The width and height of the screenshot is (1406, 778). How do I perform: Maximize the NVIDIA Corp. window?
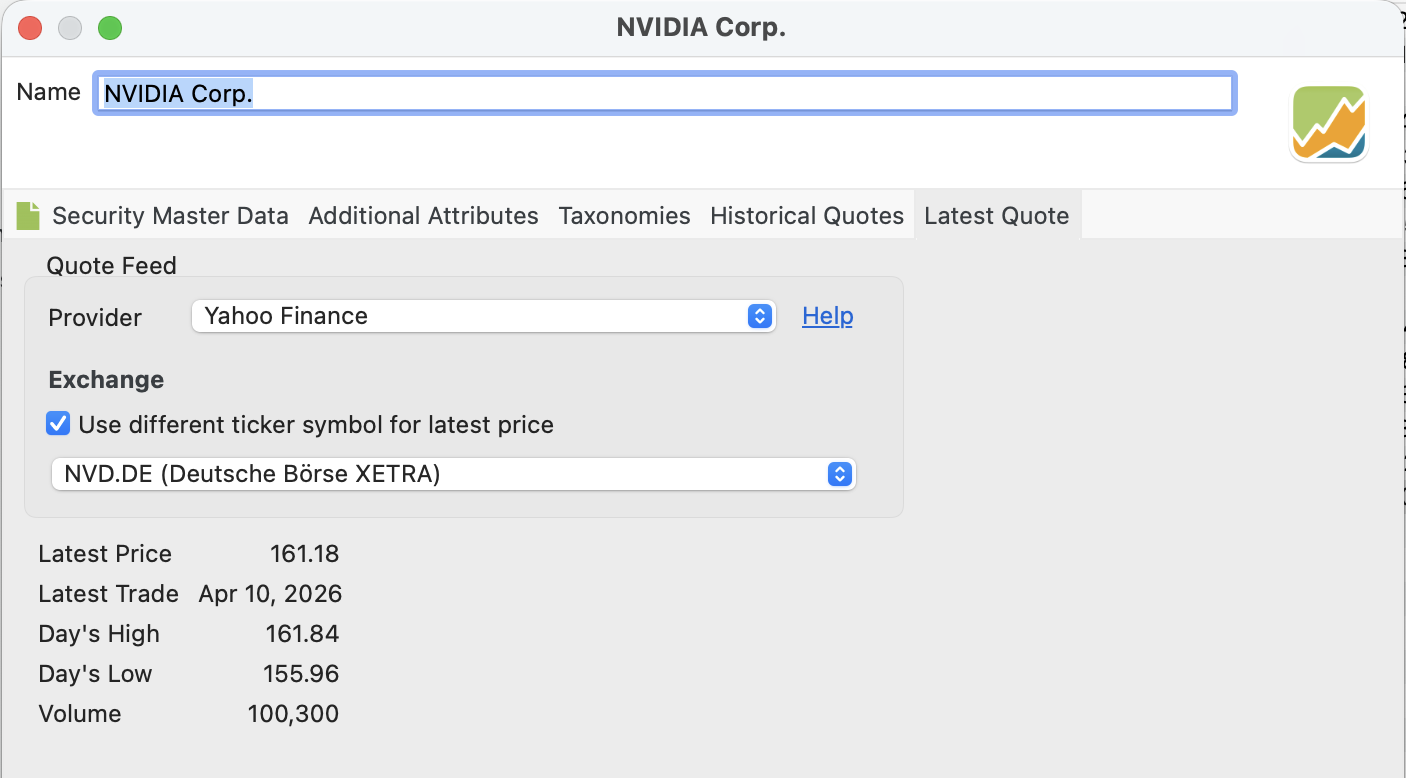pos(110,28)
